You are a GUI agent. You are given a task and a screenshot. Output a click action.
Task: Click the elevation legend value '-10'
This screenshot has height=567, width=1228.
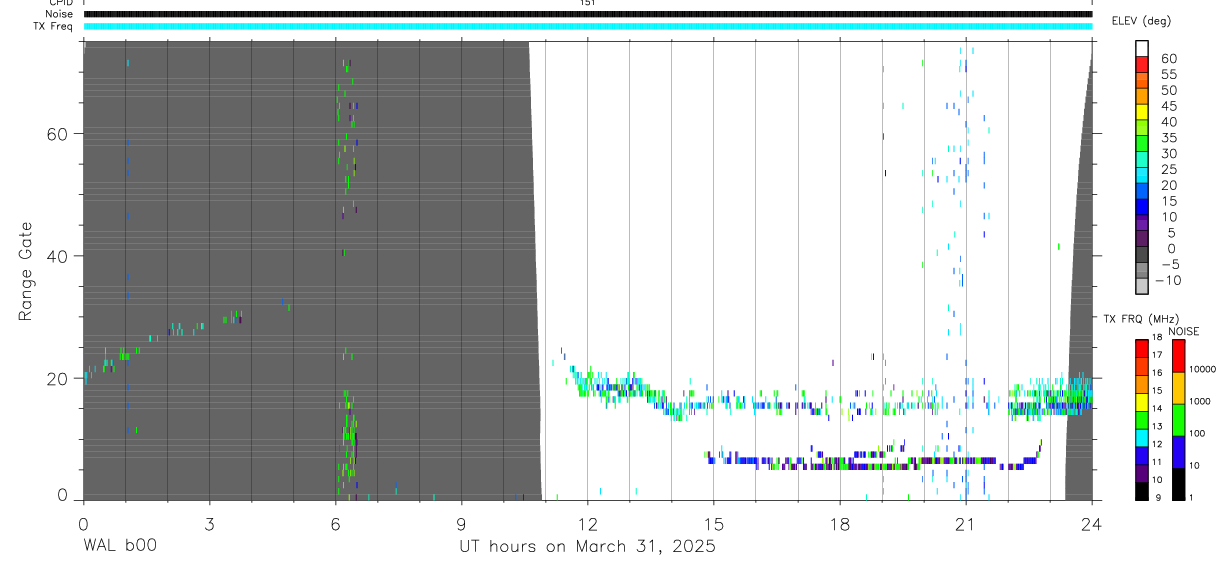point(1166,280)
